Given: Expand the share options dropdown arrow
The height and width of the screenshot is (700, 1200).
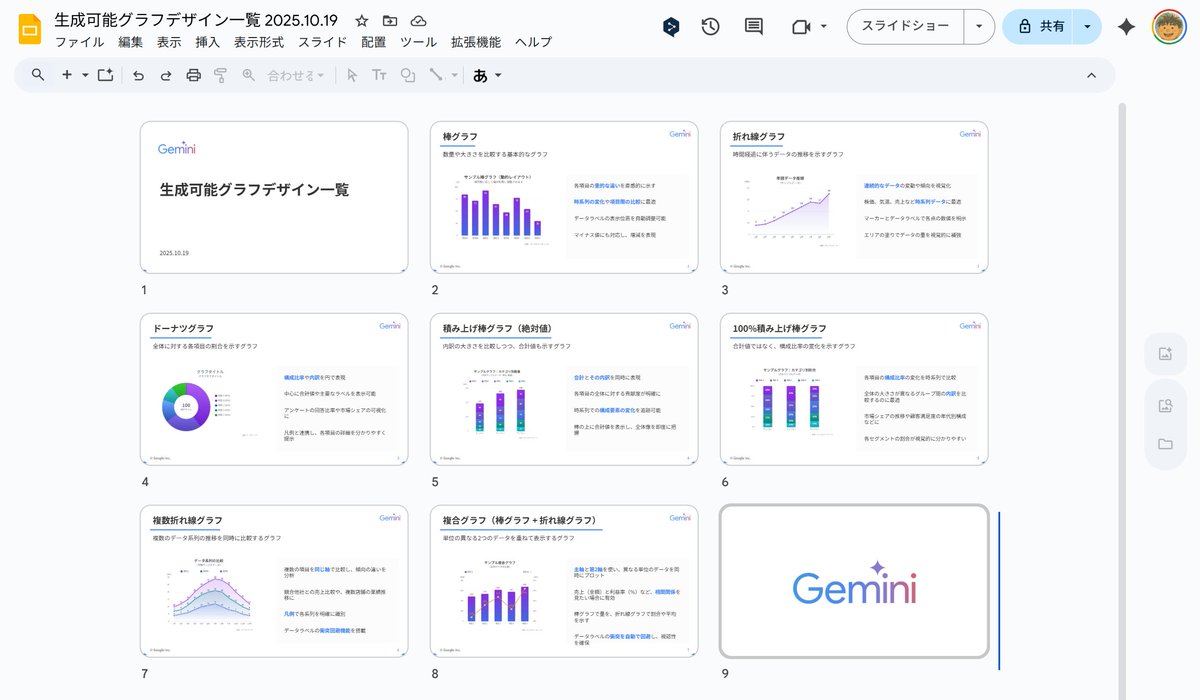Looking at the screenshot, I should (x=1088, y=27).
